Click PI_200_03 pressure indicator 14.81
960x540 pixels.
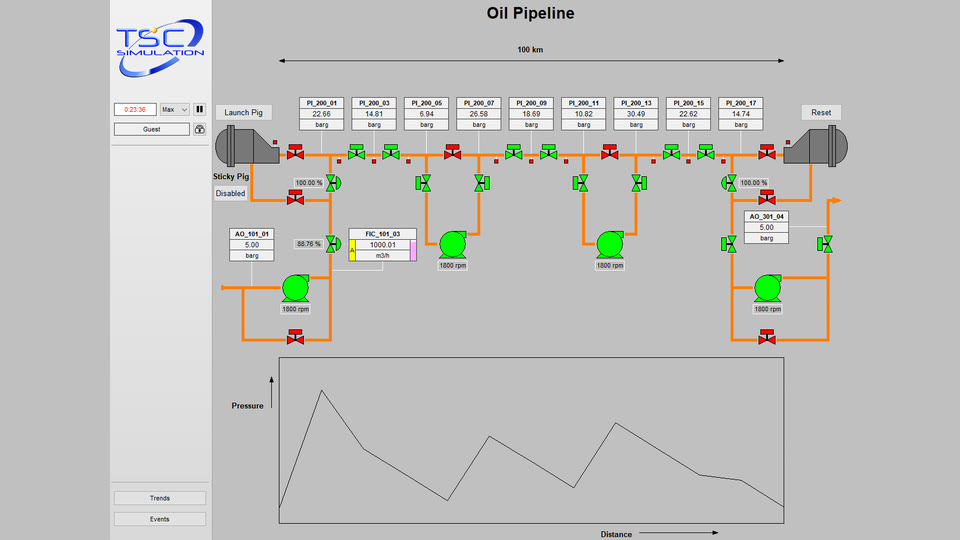pyautogui.click(x=374, y=114)
